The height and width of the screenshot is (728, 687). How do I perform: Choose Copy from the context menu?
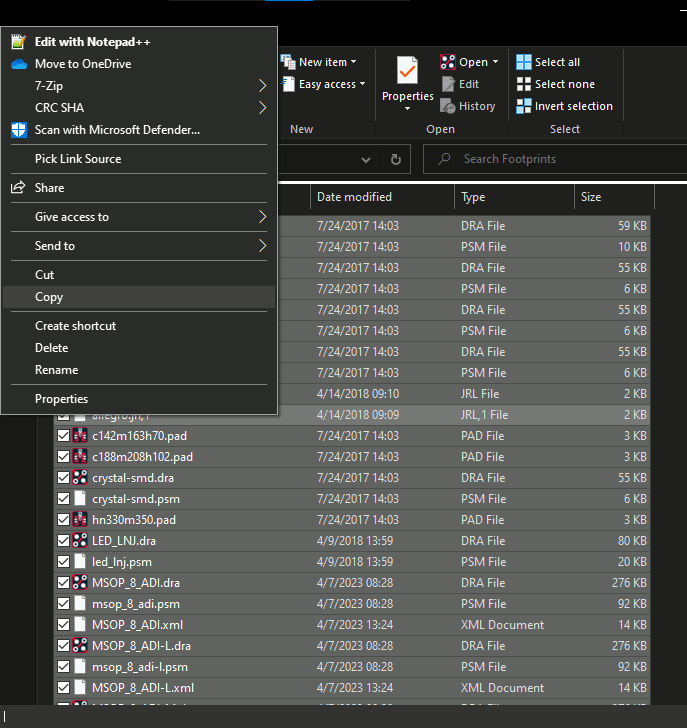pyautogui.click(x=139, y=297)
